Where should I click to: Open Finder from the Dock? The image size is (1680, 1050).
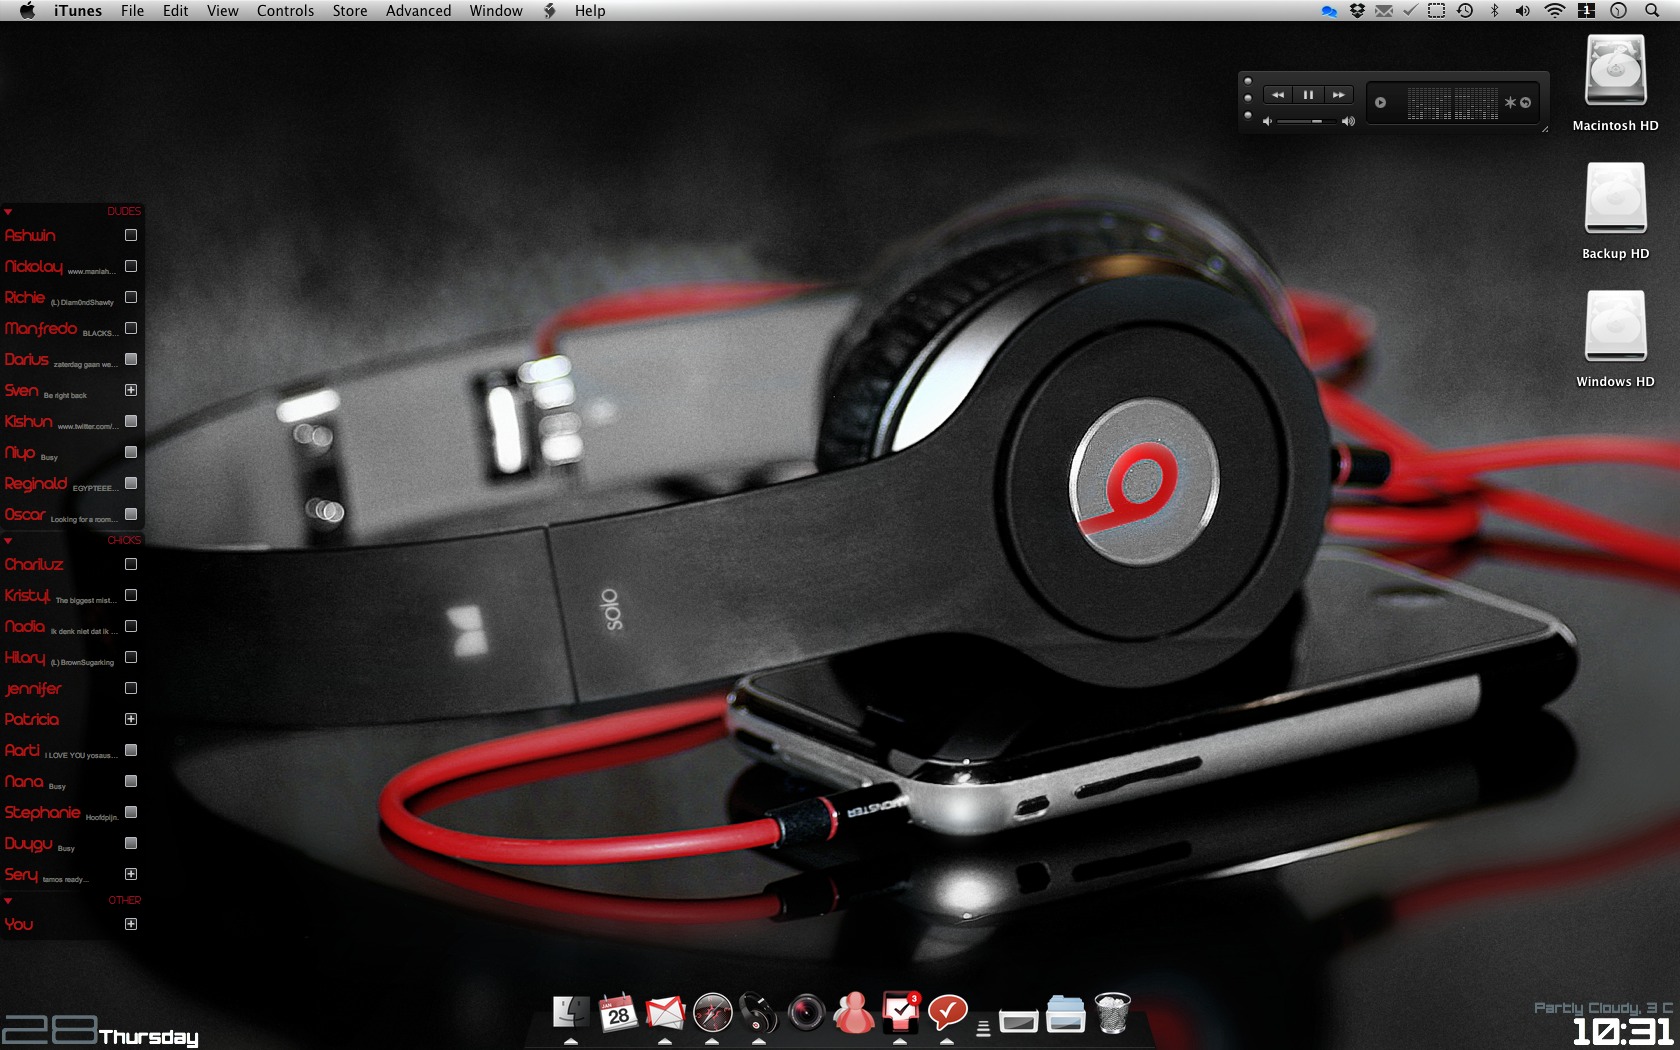tap(571, 1012)
